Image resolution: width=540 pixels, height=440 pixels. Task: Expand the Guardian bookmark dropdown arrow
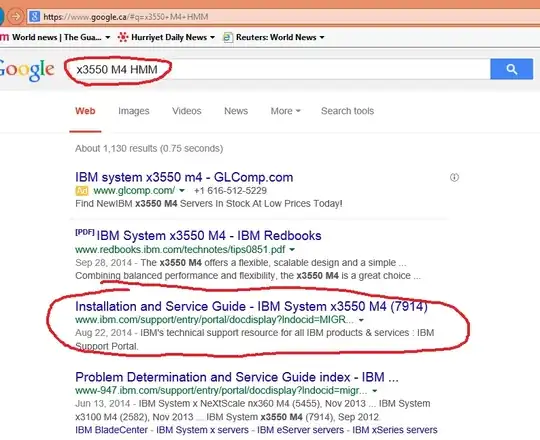pyautogui.click(x=108, y=37)
